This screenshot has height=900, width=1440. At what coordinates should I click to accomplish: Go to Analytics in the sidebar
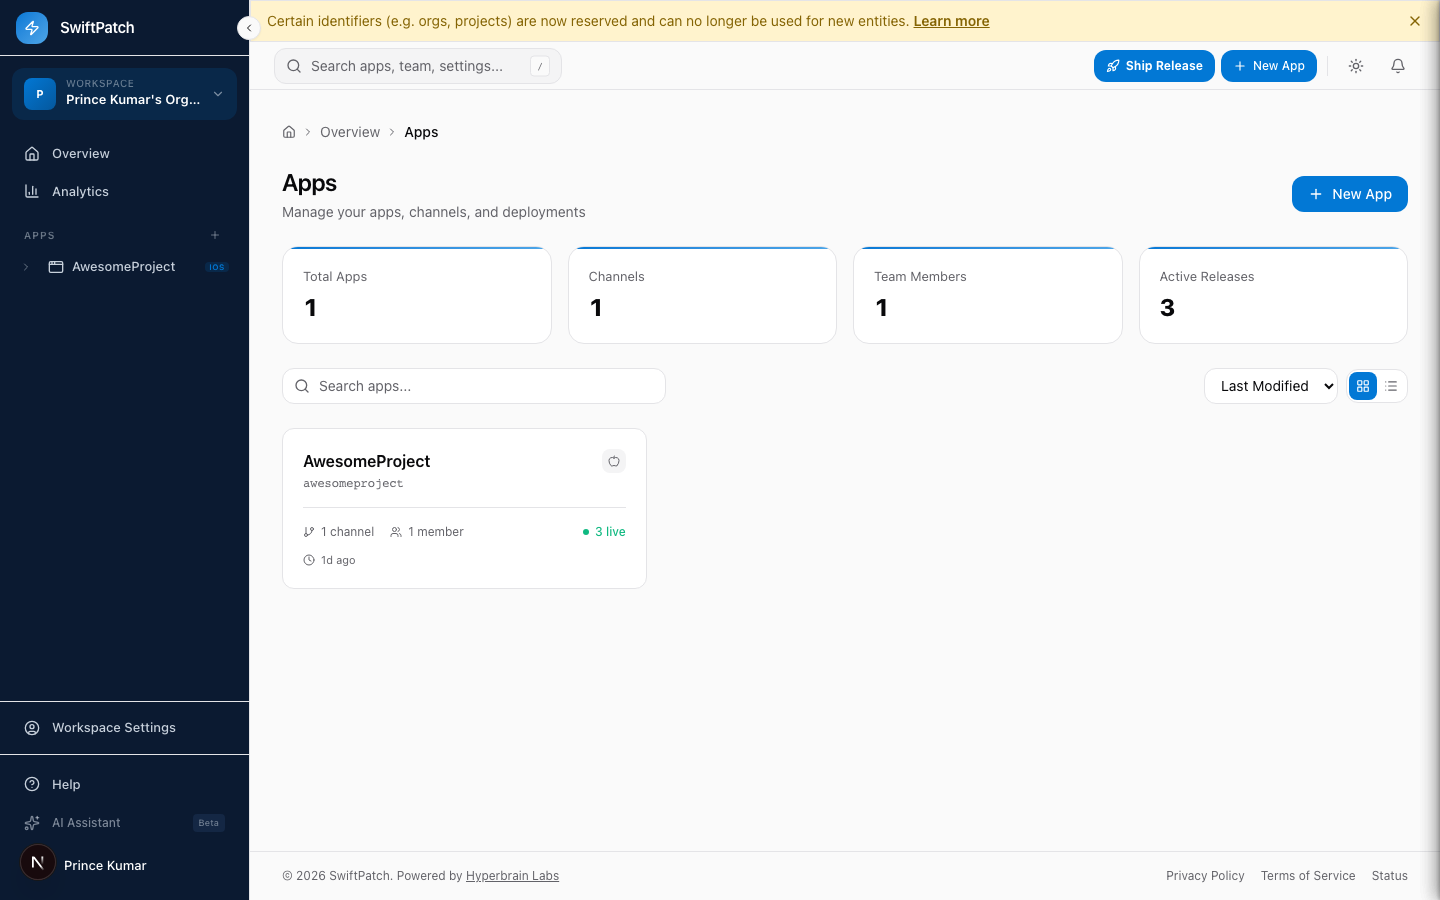coord(80,192)
